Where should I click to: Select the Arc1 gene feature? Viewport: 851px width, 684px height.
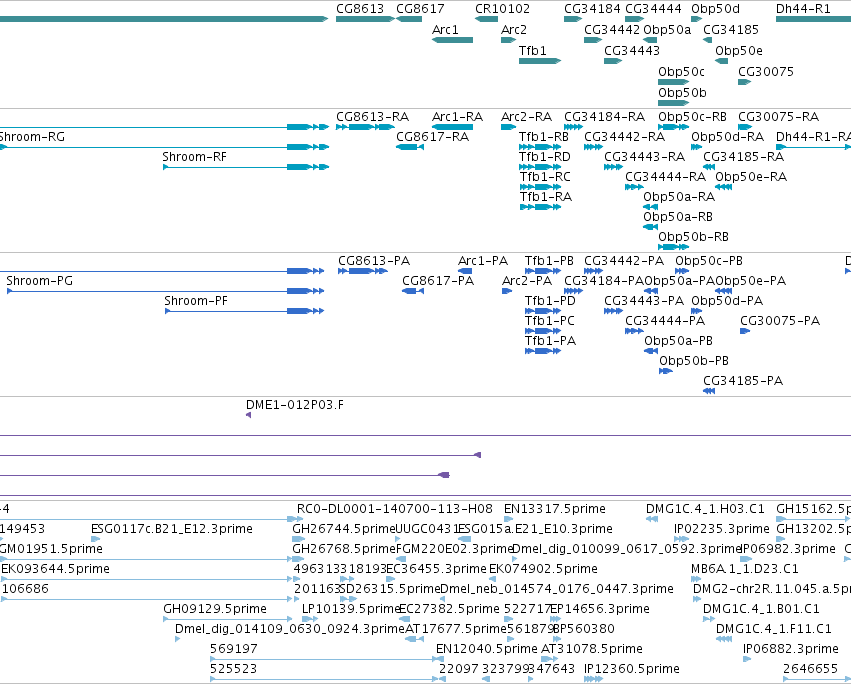pos(452,40)
